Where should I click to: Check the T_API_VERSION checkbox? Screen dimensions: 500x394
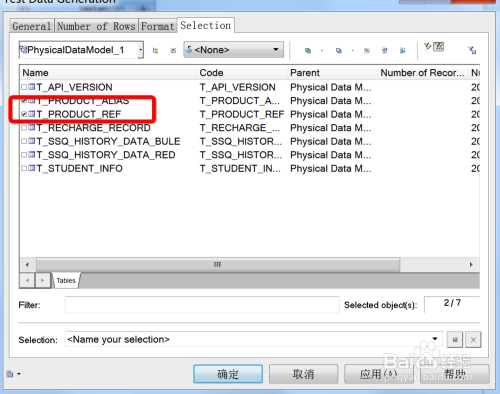24,87
